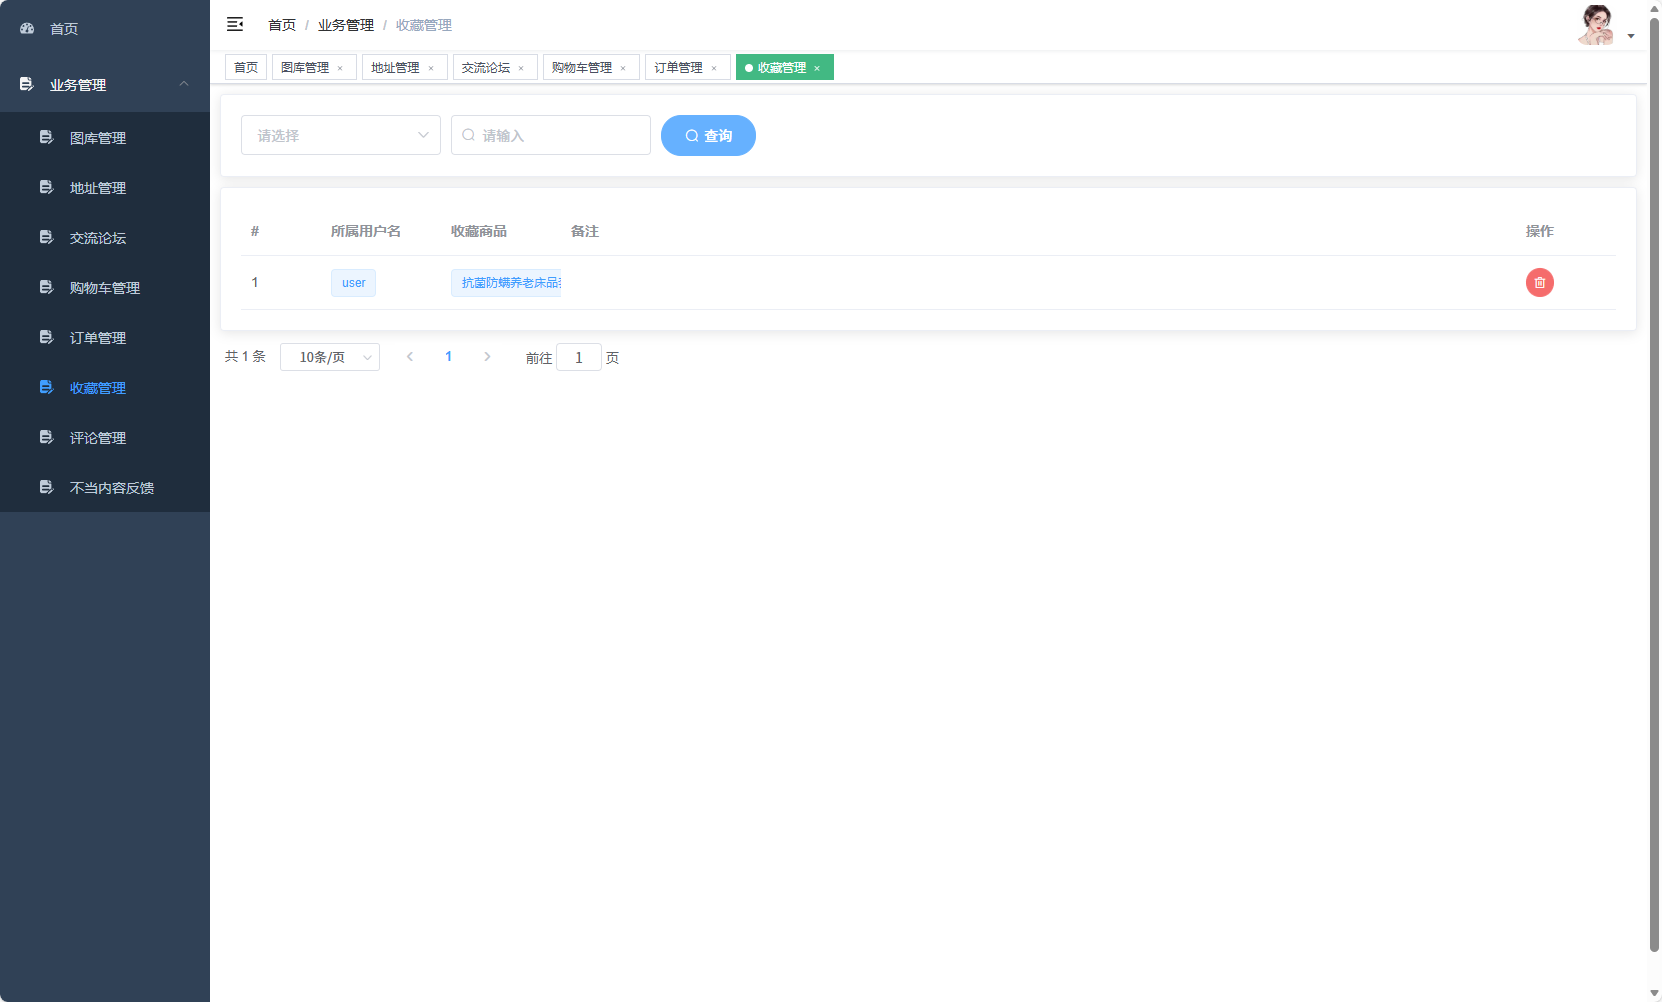1662x1002 pixels.
Task: Open the 请选择 filter dropdown
Action: (340, 135)
